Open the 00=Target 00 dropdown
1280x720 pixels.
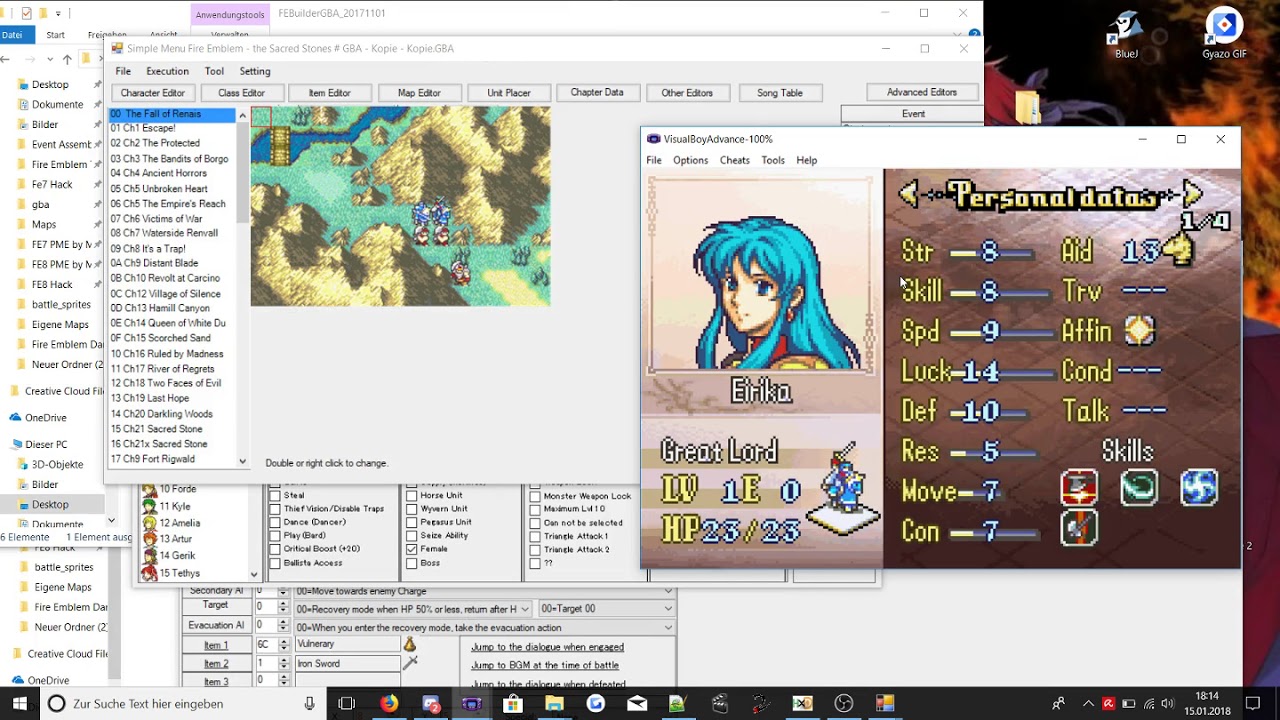(607, 608)
